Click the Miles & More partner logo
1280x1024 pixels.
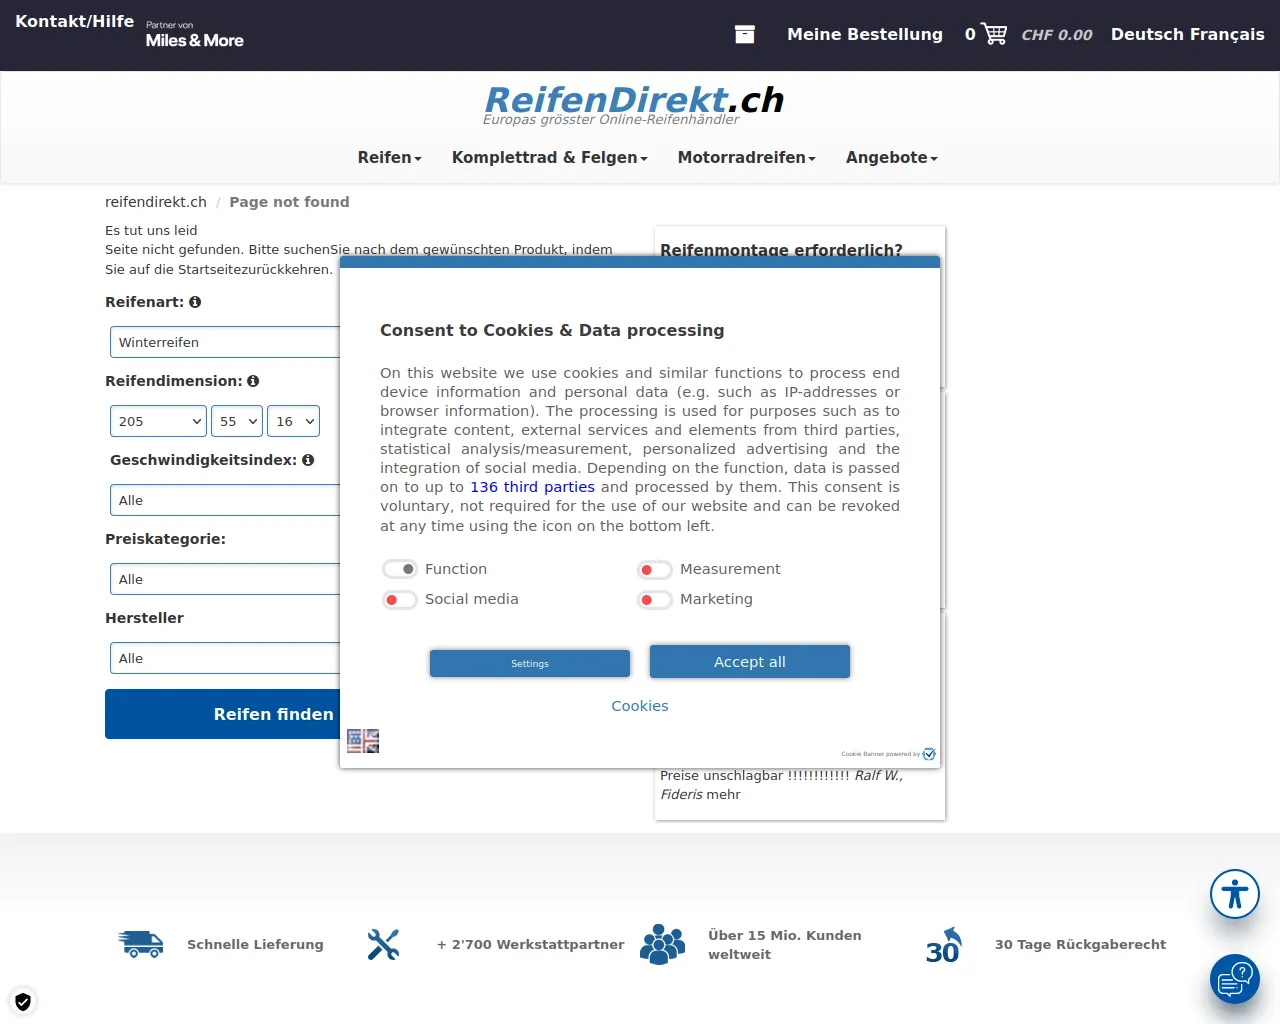[x=195, y=34]
